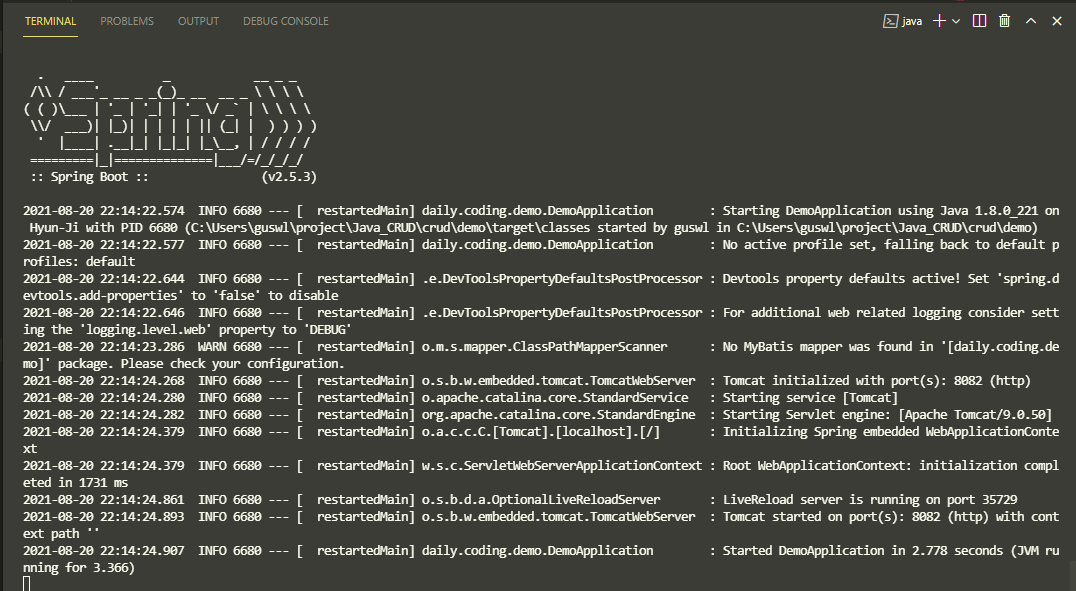Click the ':: Spring Boot ::' banner text
Viewport: 1076px width, 591px height.
pos(89,177)
